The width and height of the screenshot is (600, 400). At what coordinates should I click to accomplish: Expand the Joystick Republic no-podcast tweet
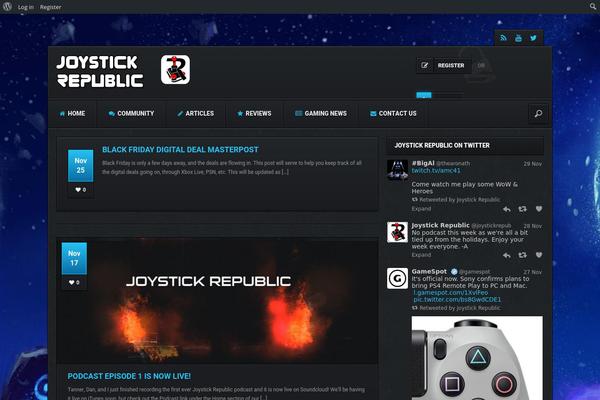[421, 255]
